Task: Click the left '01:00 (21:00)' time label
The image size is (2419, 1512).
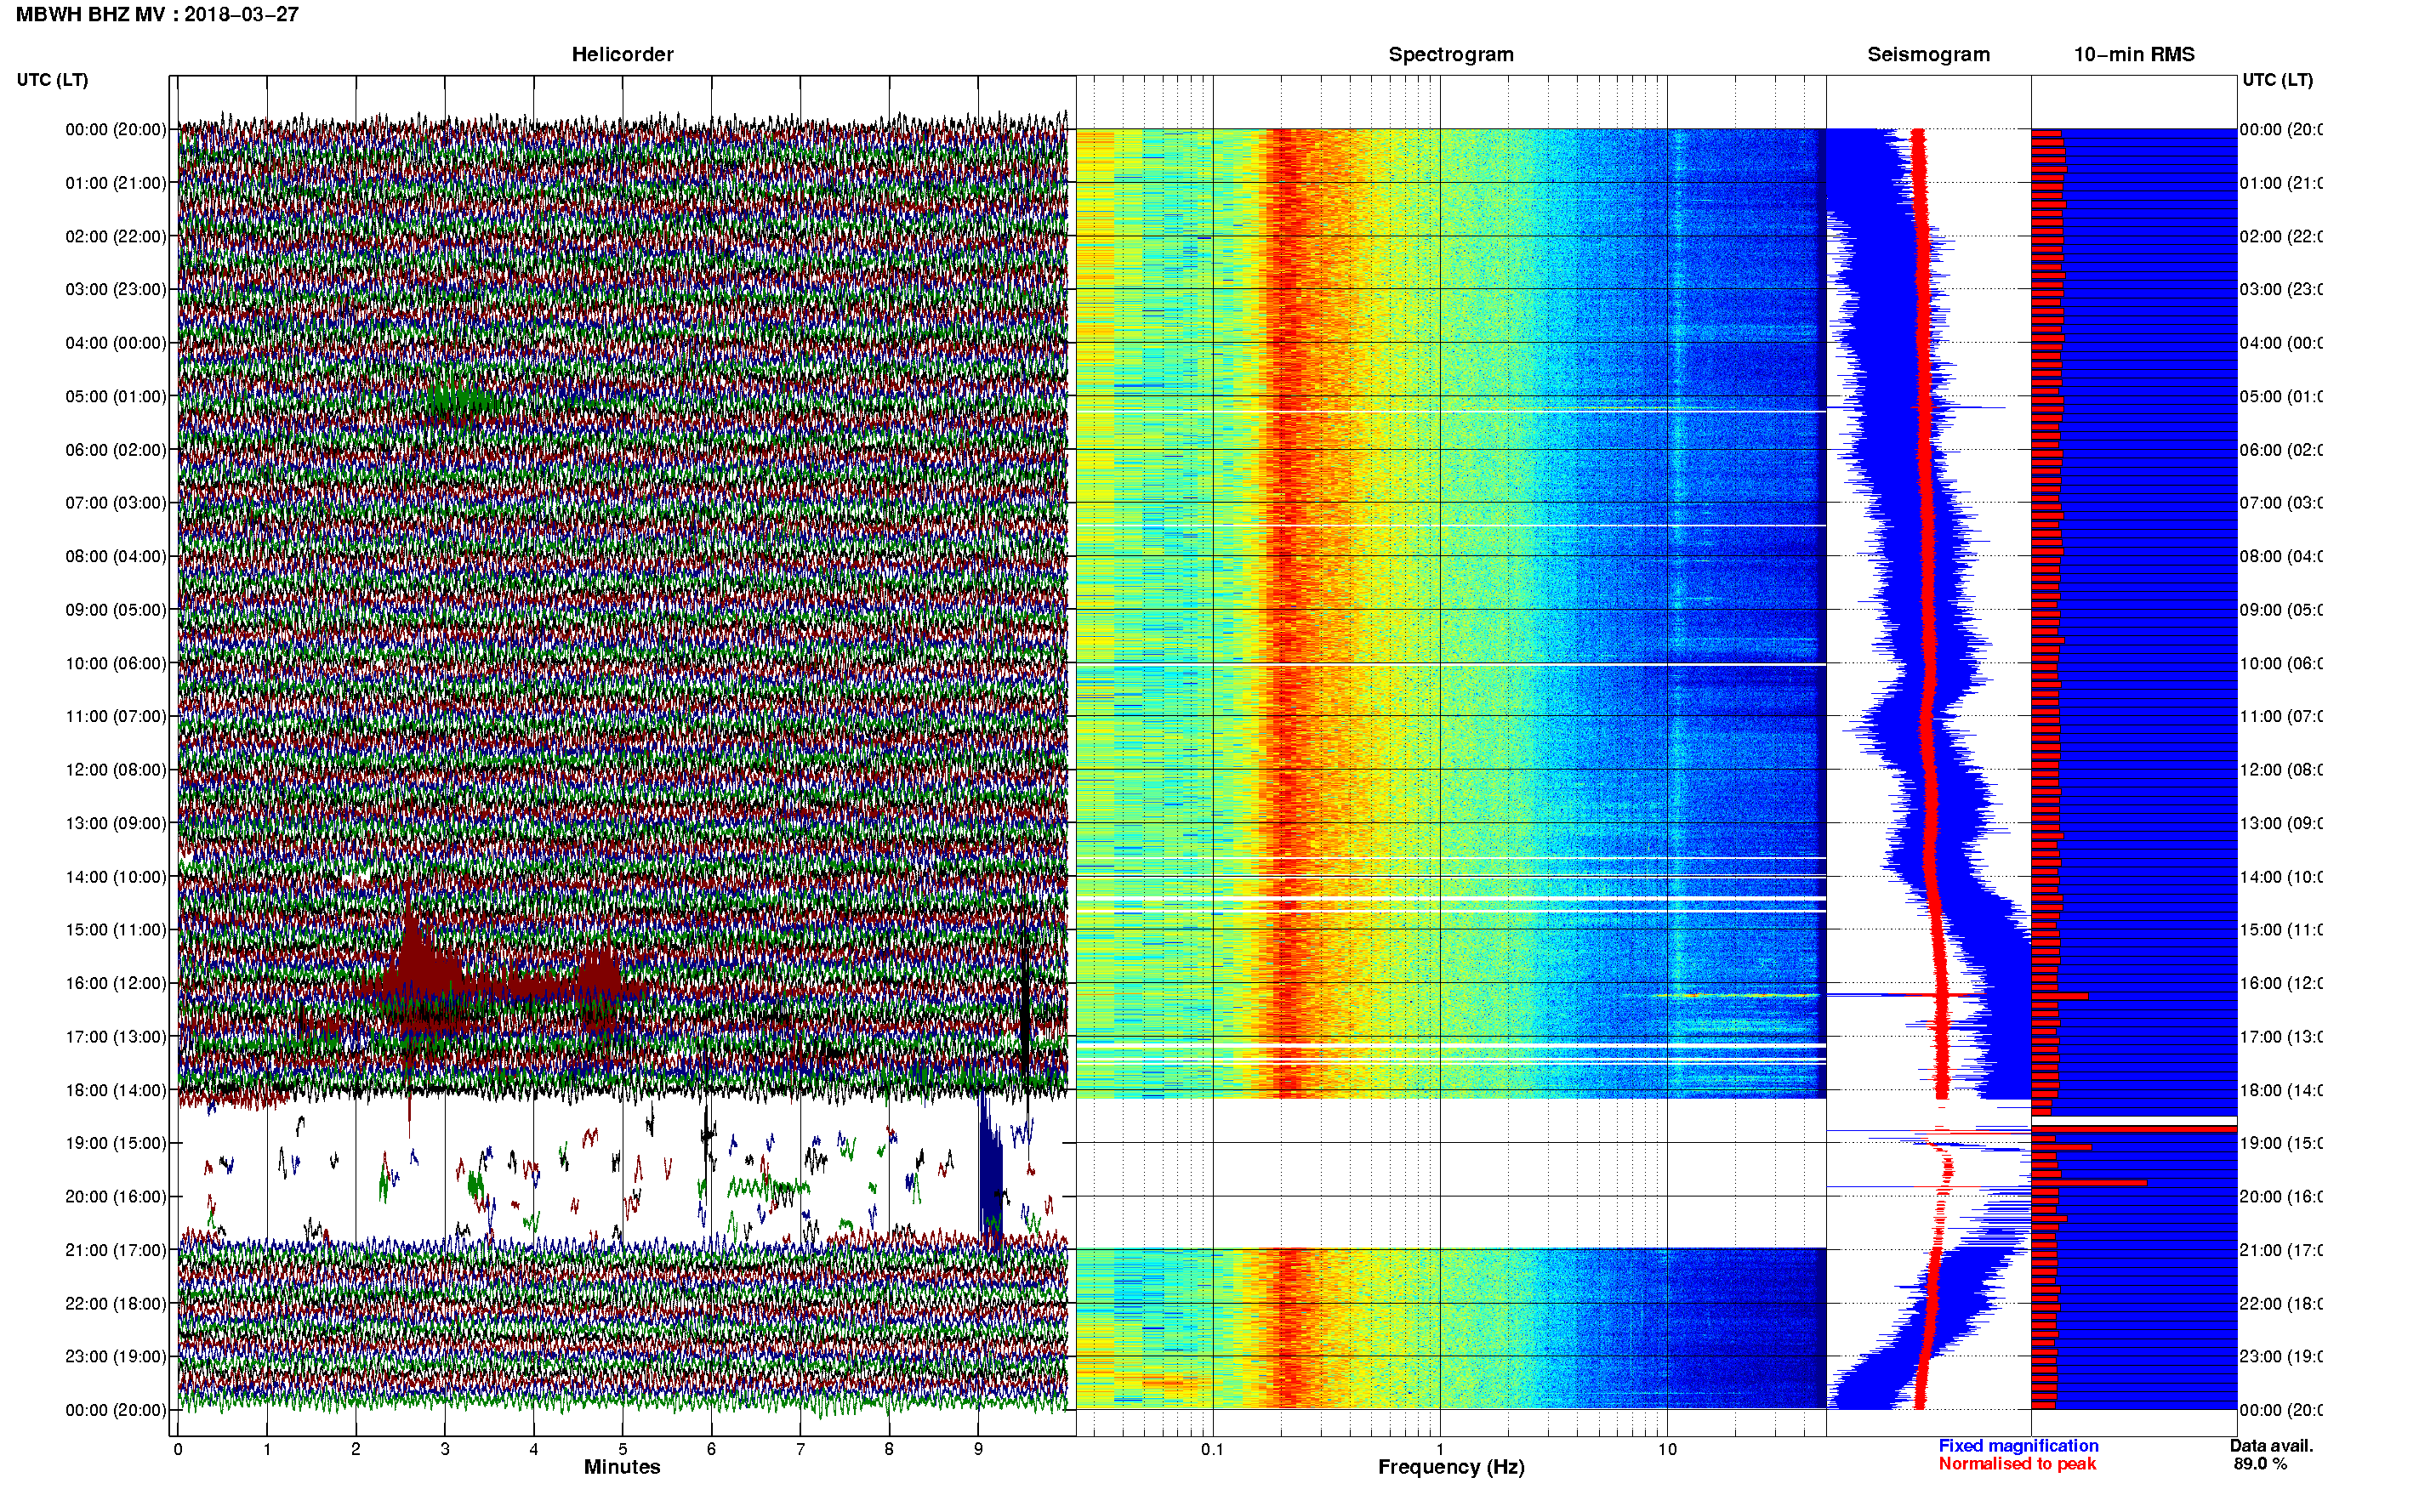Action: click(116, 183)
